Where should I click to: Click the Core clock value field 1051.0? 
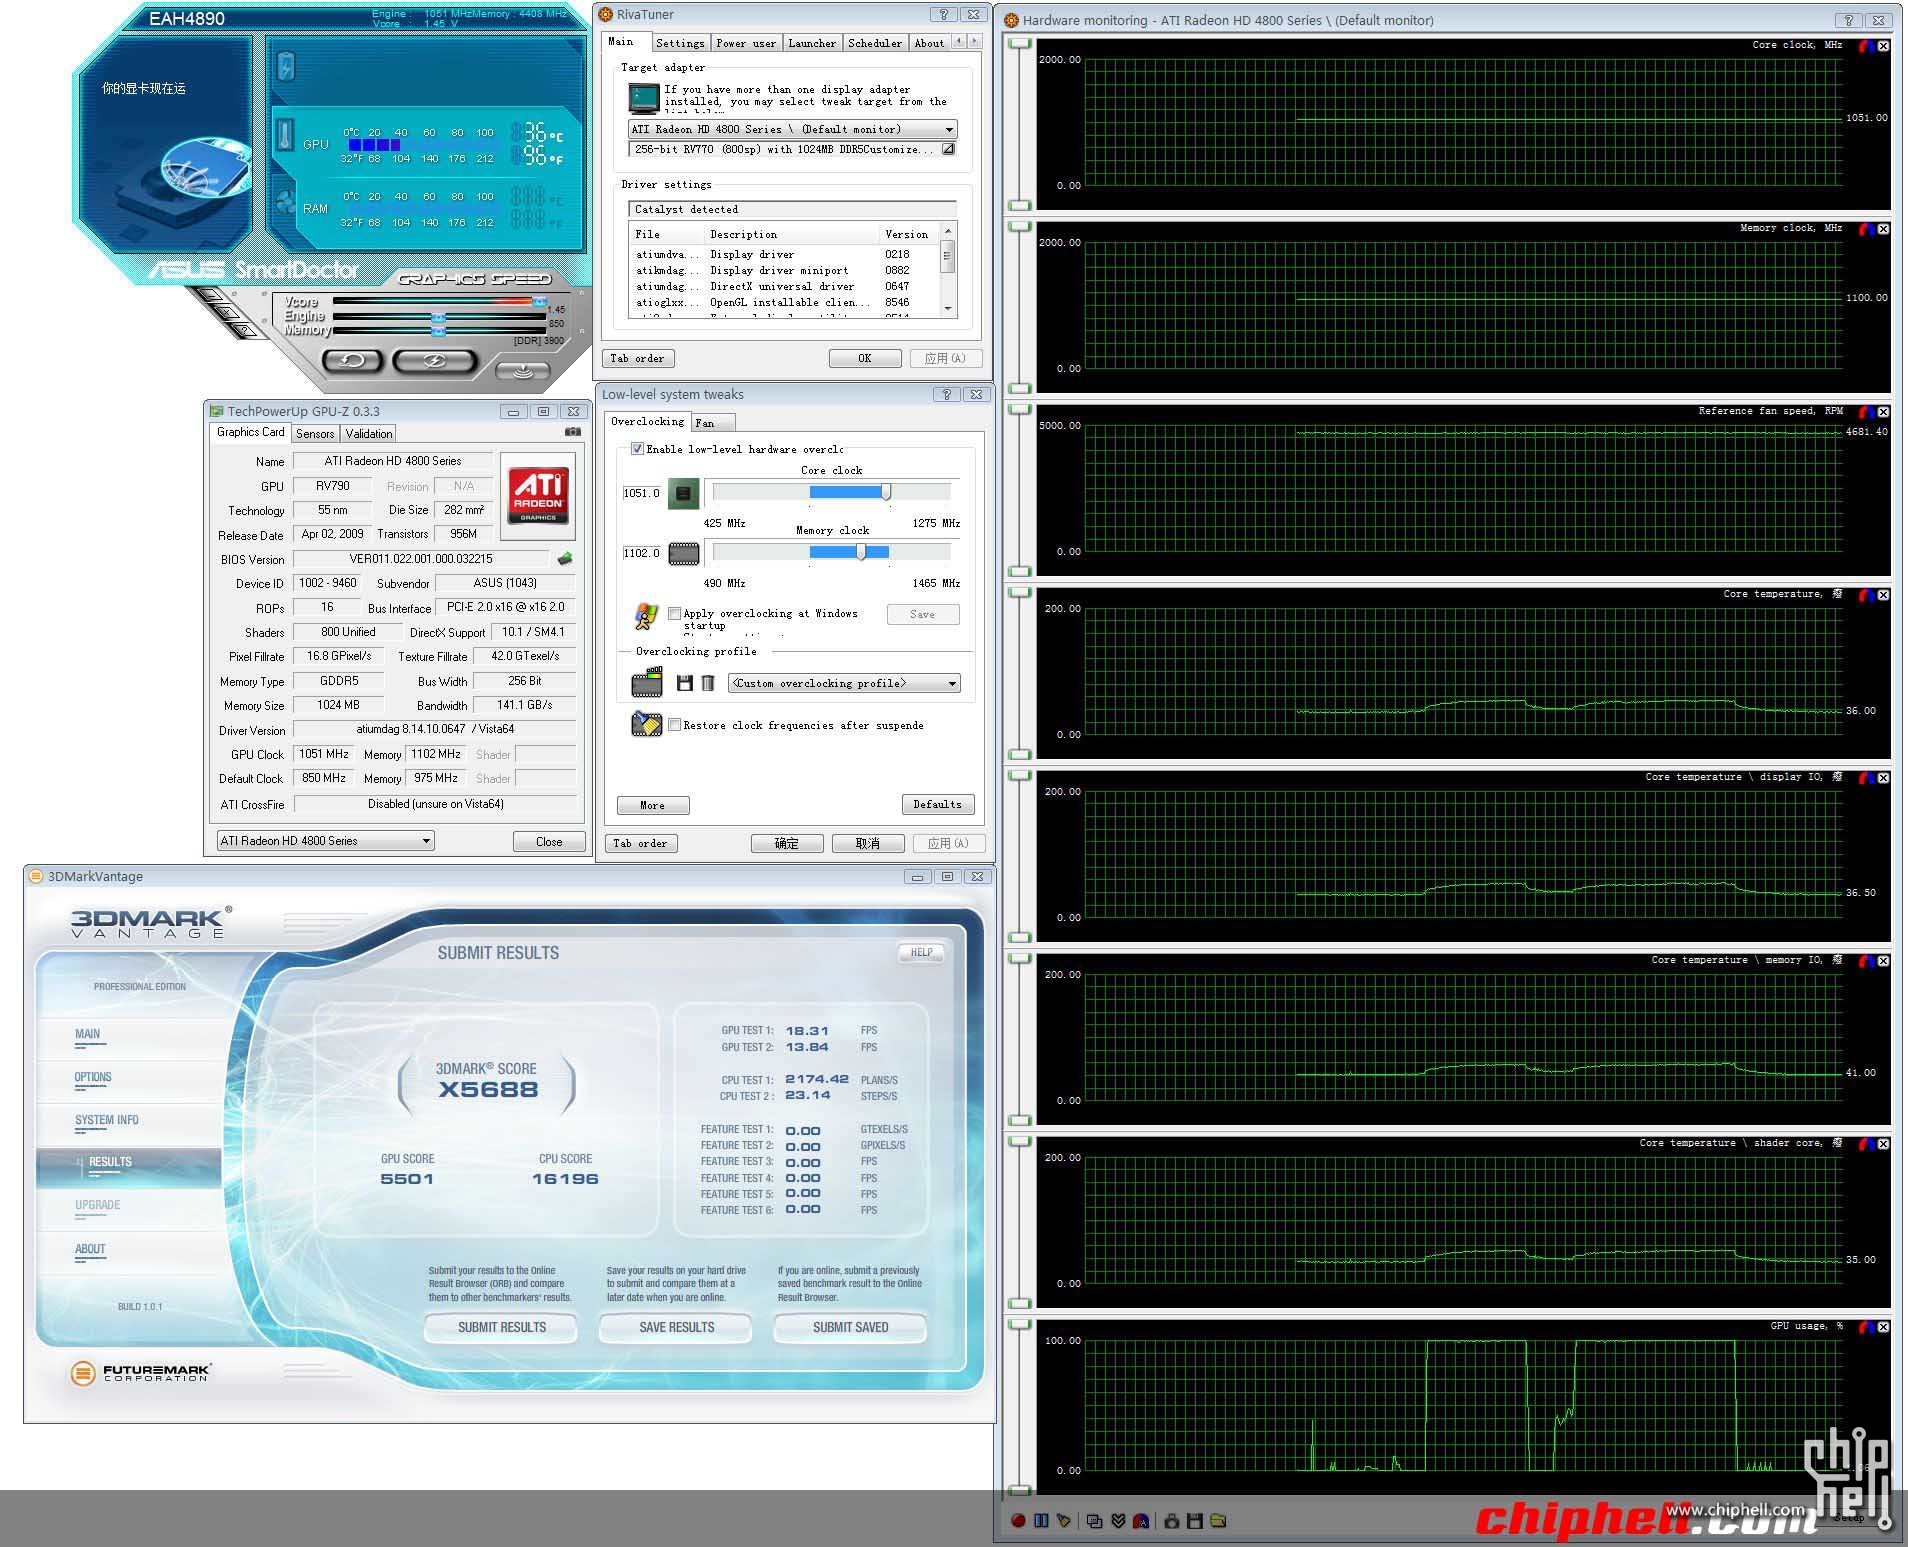pyautogui.click(x=642, y=493)
